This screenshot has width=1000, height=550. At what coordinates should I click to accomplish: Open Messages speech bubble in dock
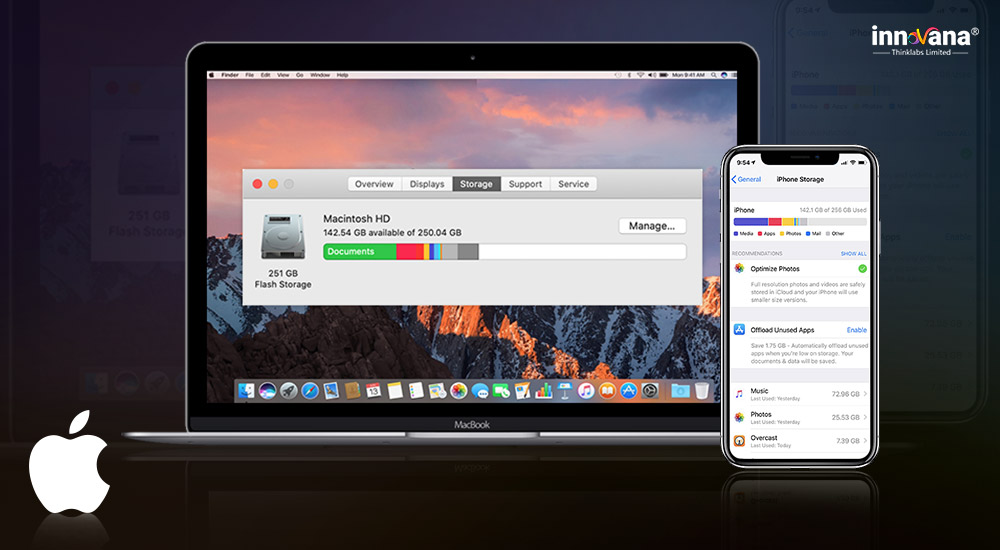pyautogui.click(x=480, y=390)
